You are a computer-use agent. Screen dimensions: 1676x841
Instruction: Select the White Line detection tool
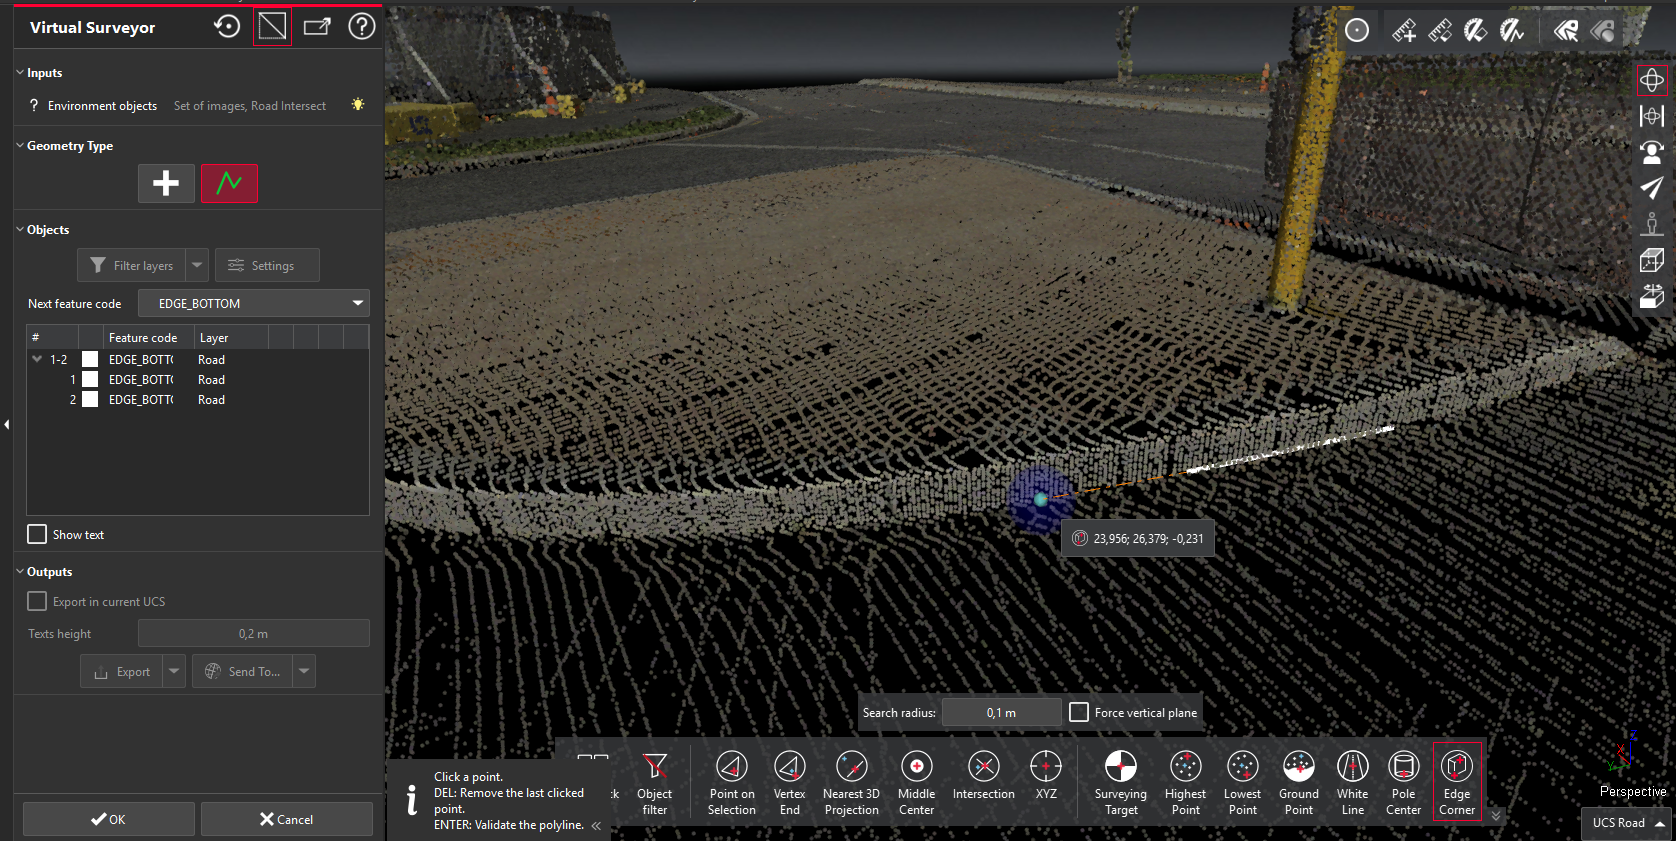point(1352,782)
